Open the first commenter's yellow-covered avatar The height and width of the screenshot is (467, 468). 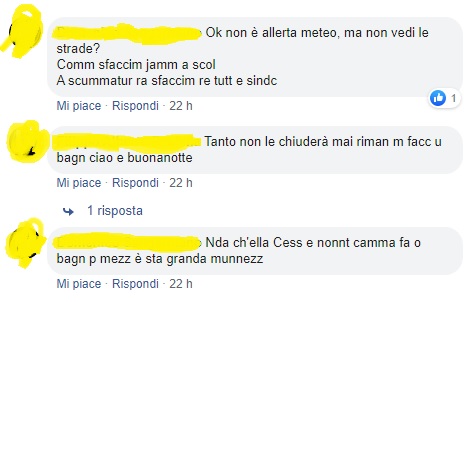[23, 31]
